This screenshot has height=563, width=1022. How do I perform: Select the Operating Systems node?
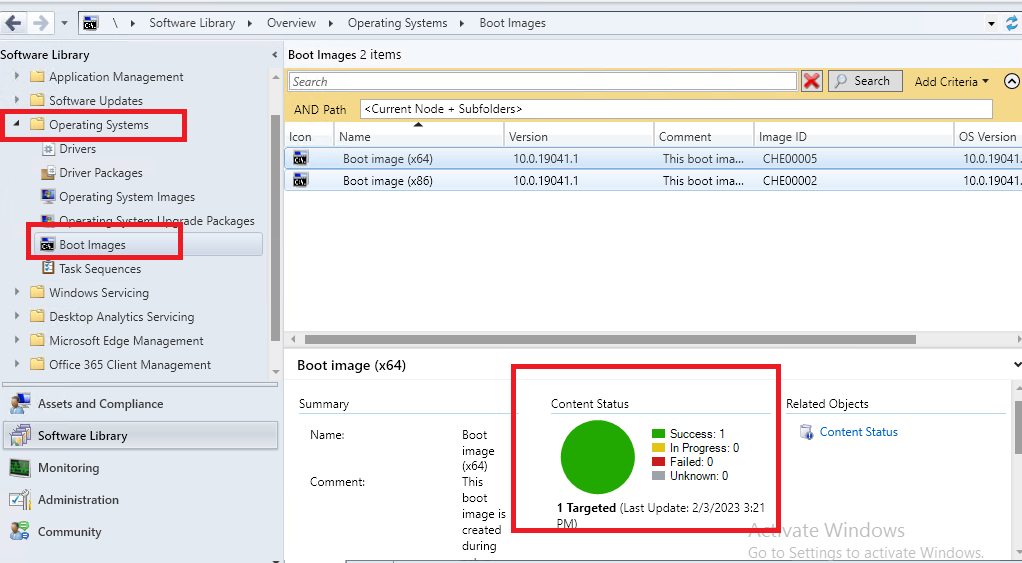coord(99,124)
